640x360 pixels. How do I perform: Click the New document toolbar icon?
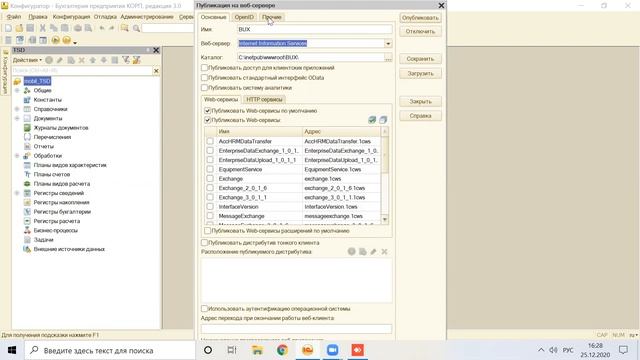[8, 28]
